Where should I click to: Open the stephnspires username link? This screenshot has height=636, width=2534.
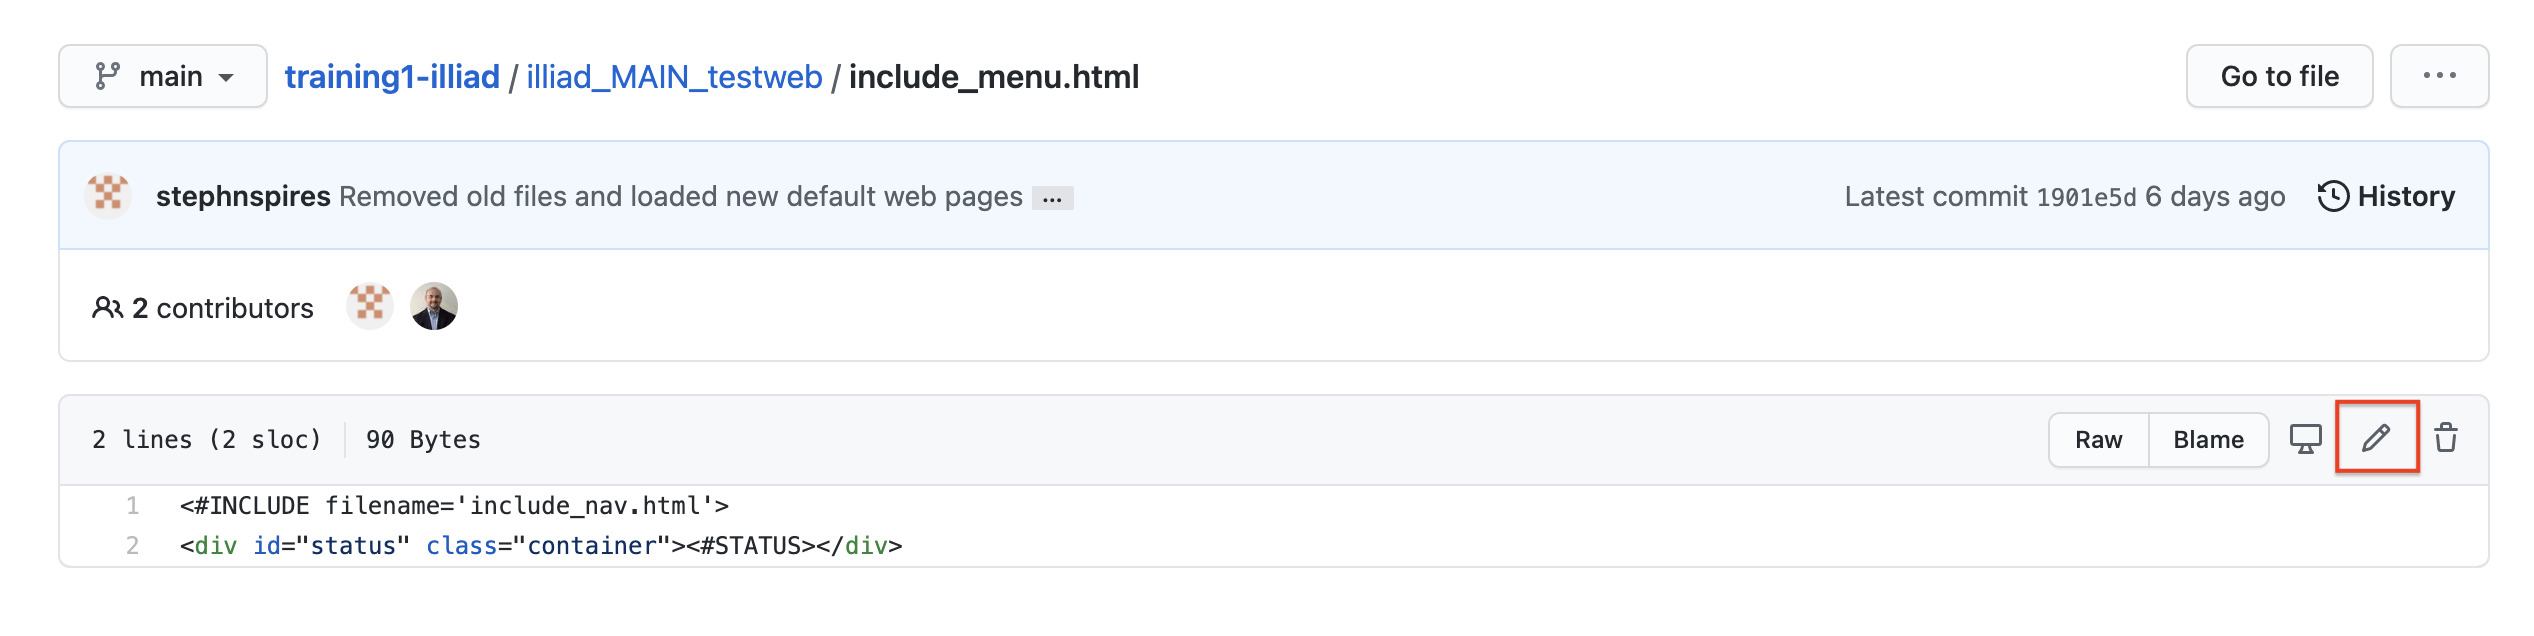(243, 196)
